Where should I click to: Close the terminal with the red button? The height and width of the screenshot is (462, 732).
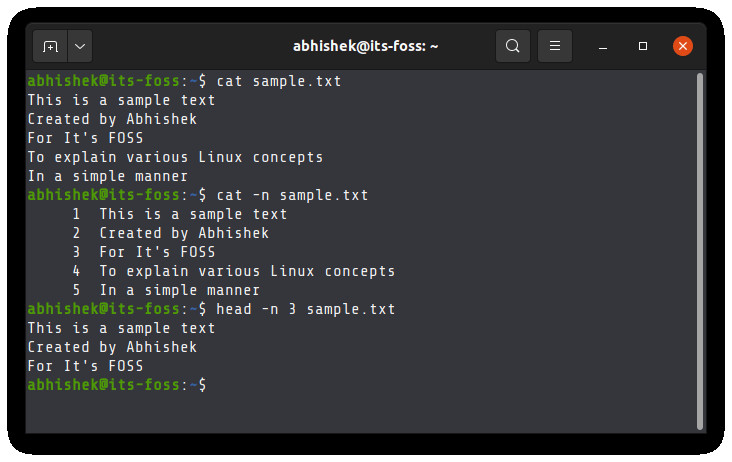683,46
